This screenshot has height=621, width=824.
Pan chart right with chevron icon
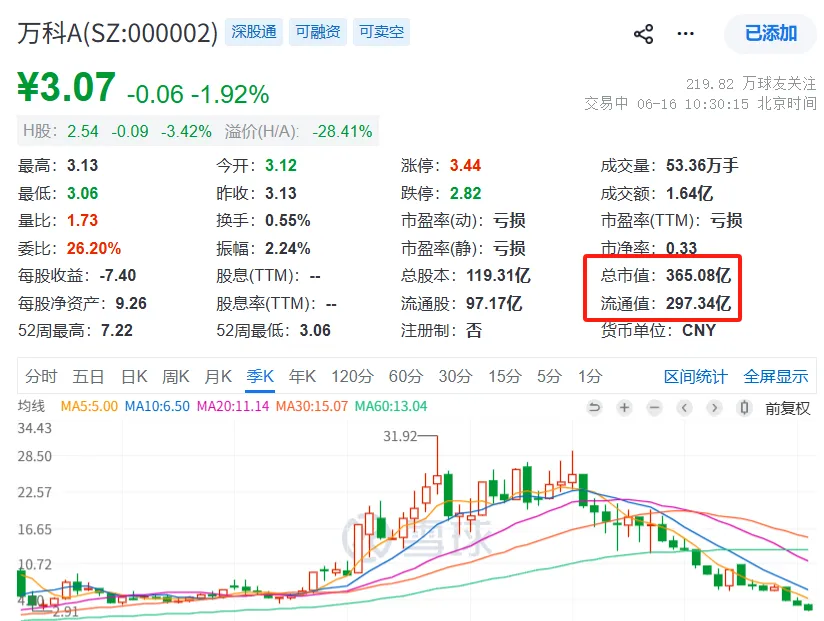(x=714, y=407)
